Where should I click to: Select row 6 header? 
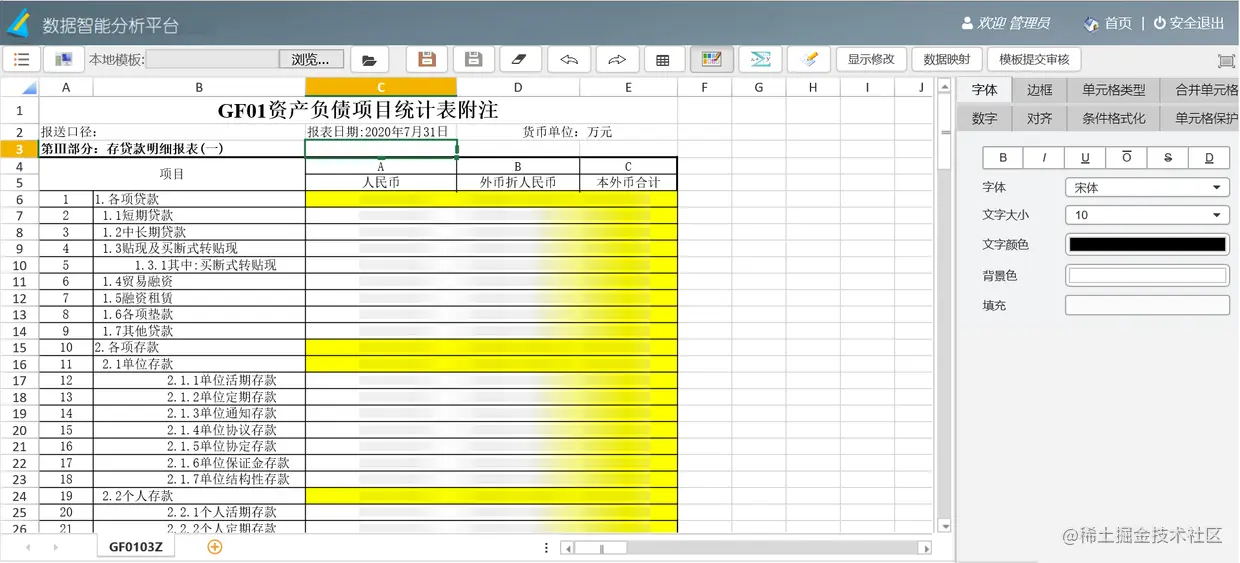(x=19, y=199)
